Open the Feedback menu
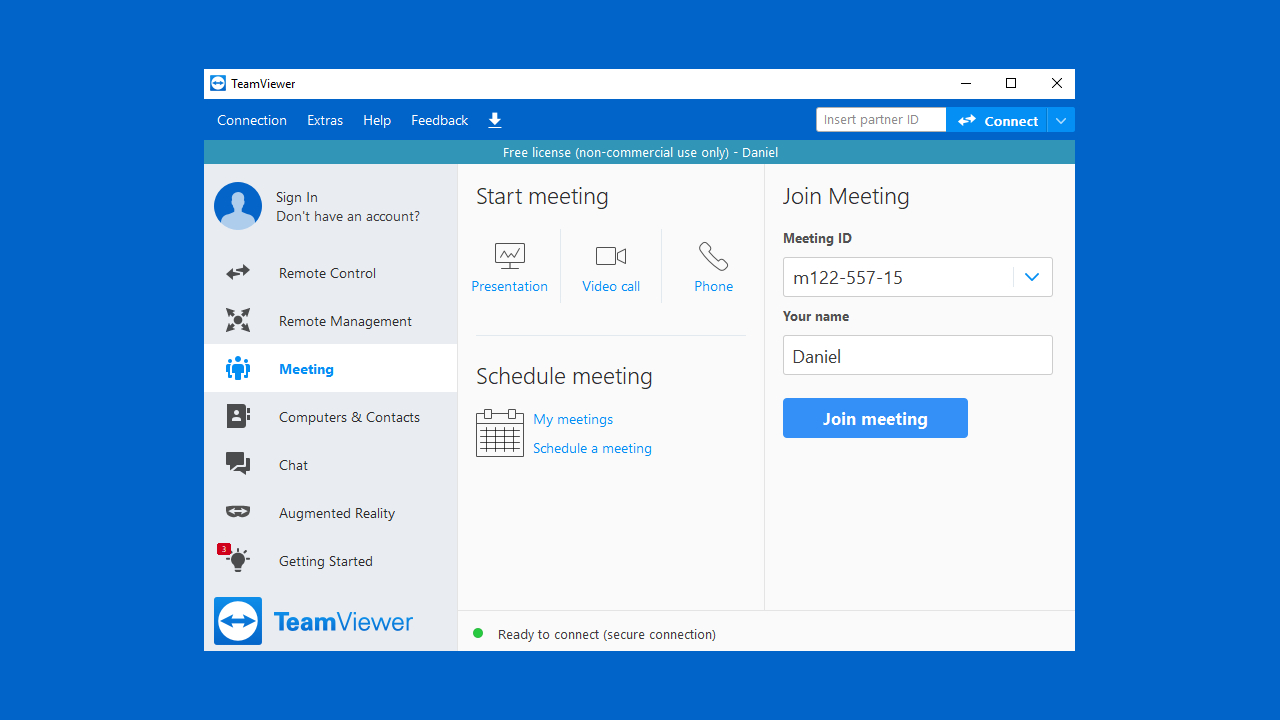This screenshot has width=1280, height=720. [440, 120]
